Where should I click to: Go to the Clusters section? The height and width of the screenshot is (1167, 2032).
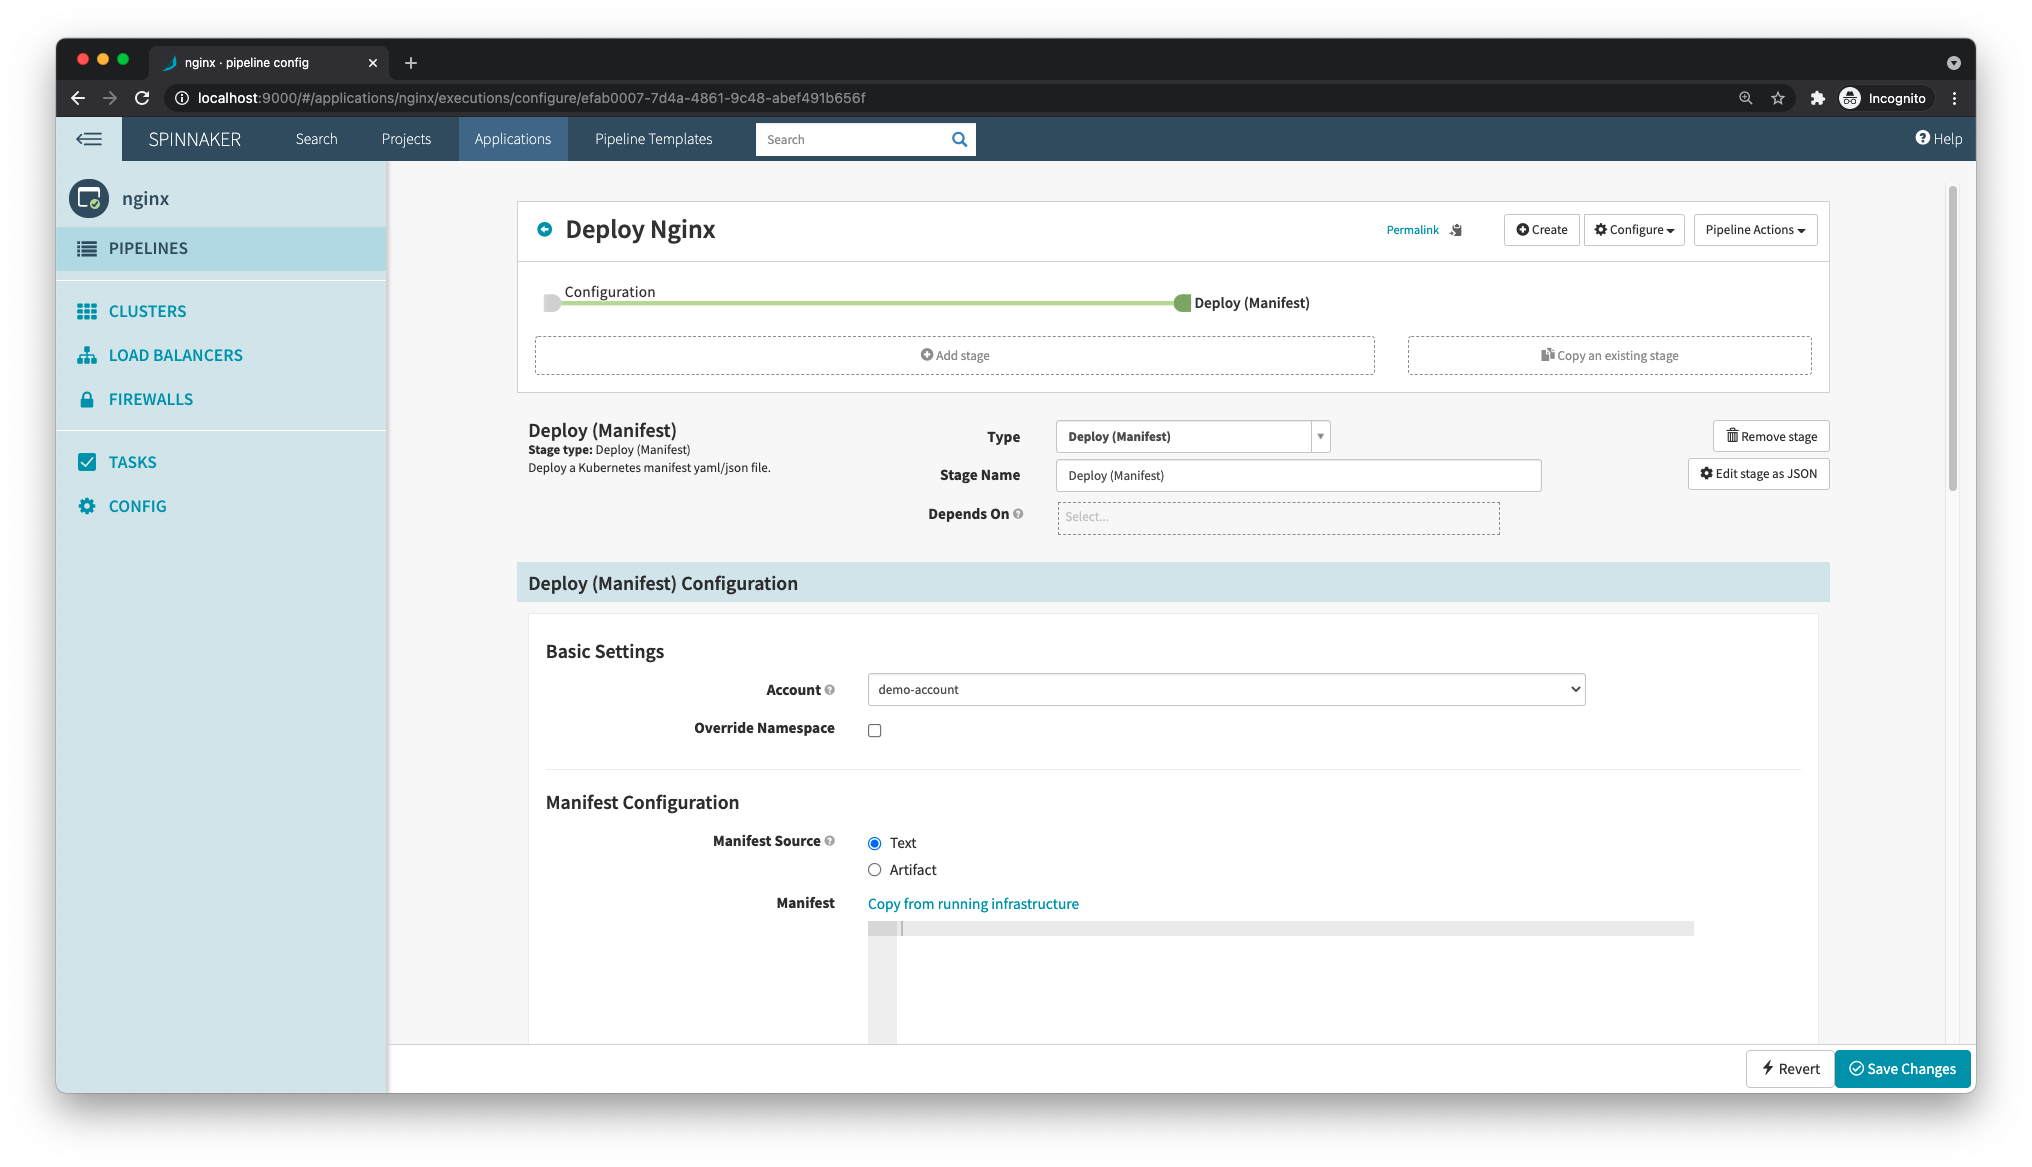pos(147,311)
